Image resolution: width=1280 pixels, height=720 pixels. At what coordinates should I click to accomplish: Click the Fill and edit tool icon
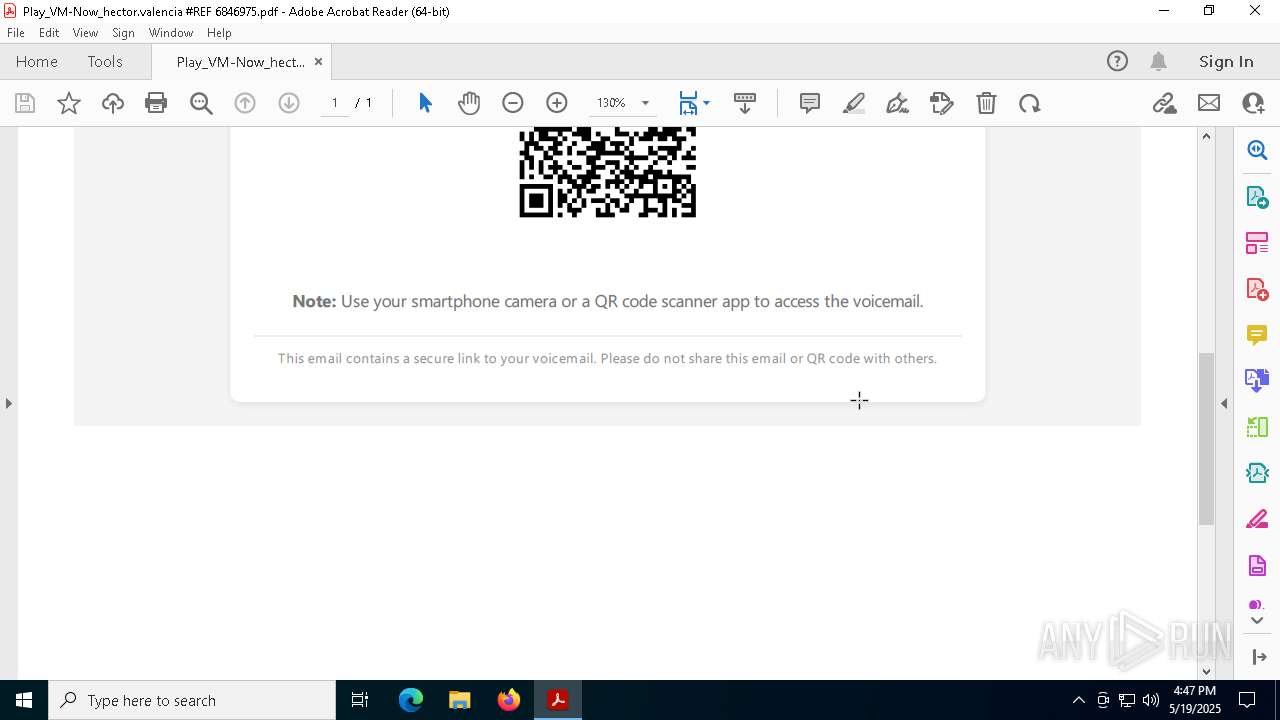point(942,103)
